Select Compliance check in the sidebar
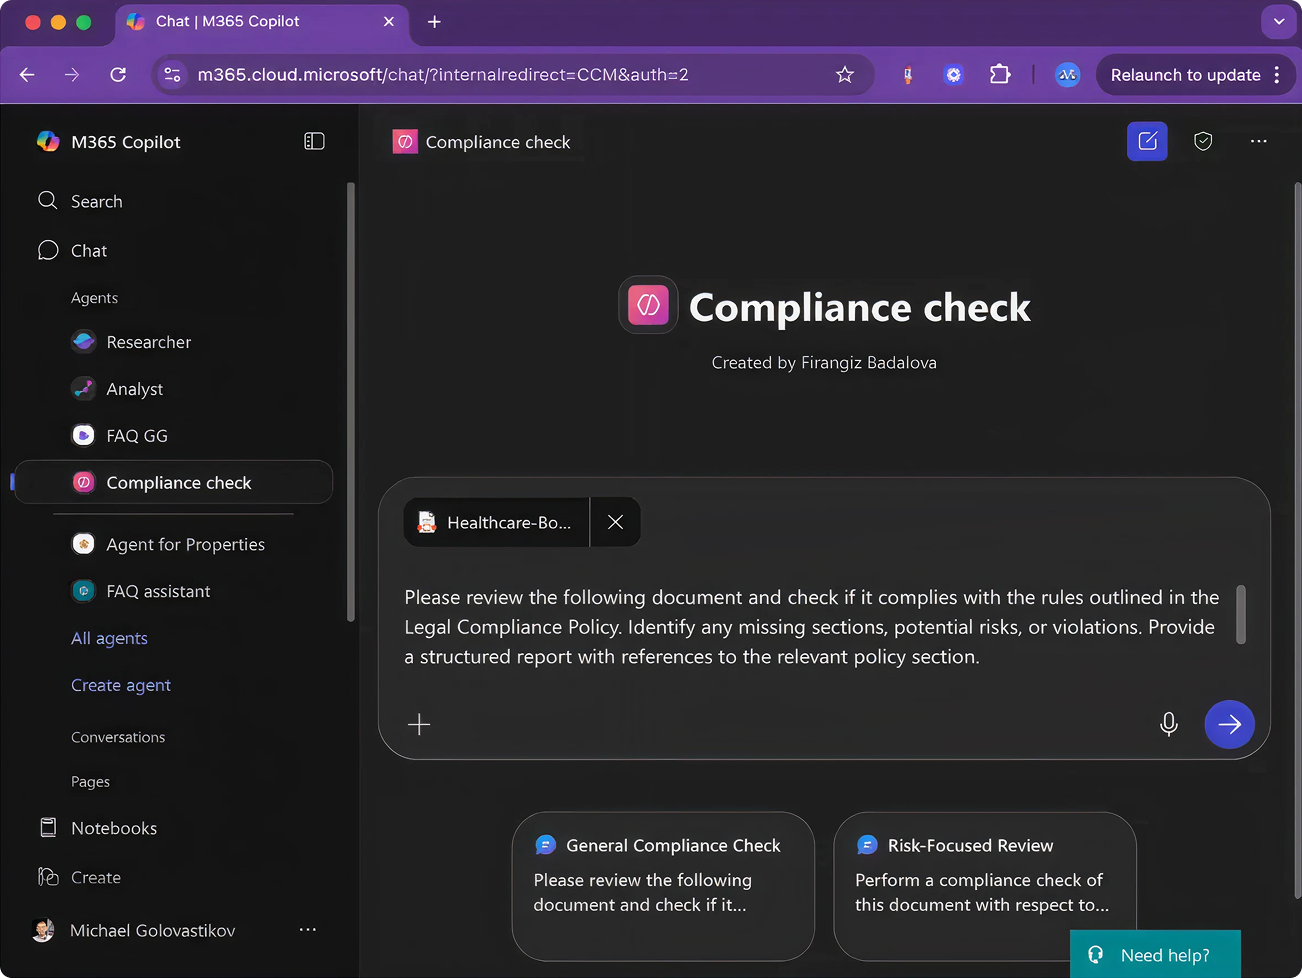 (174, 482)
